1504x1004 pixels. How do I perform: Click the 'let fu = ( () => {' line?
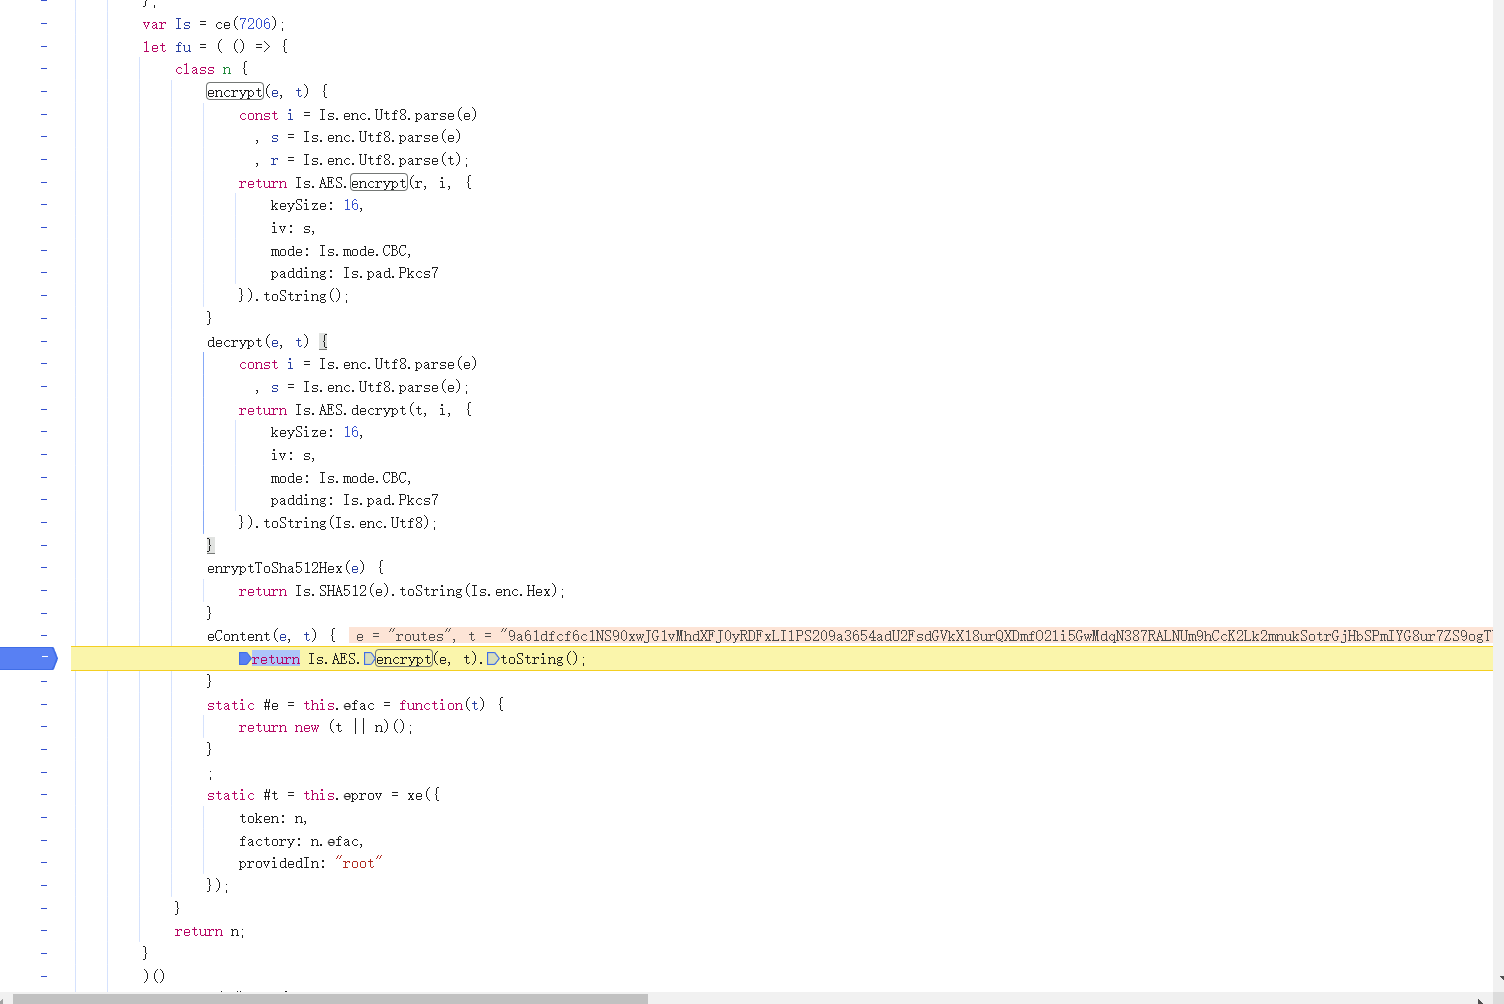[215, 47]
